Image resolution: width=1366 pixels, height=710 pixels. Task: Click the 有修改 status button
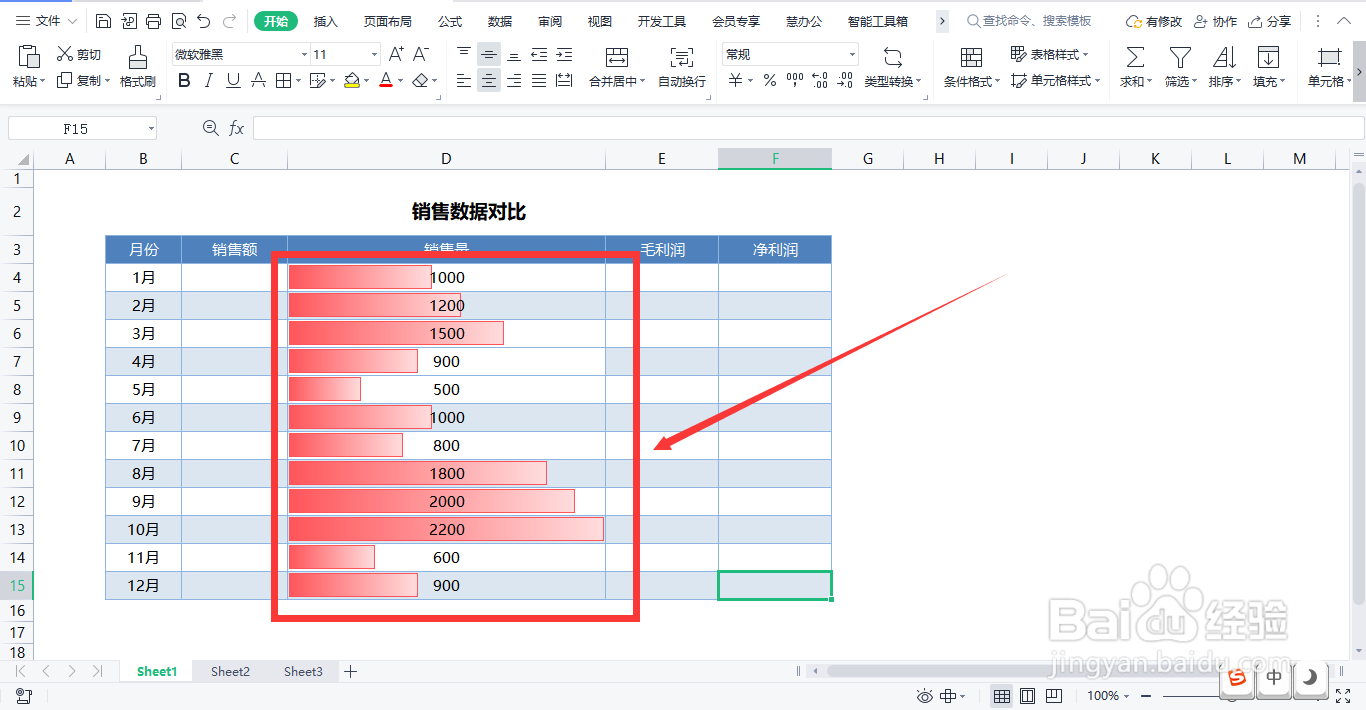[1153, 21]
